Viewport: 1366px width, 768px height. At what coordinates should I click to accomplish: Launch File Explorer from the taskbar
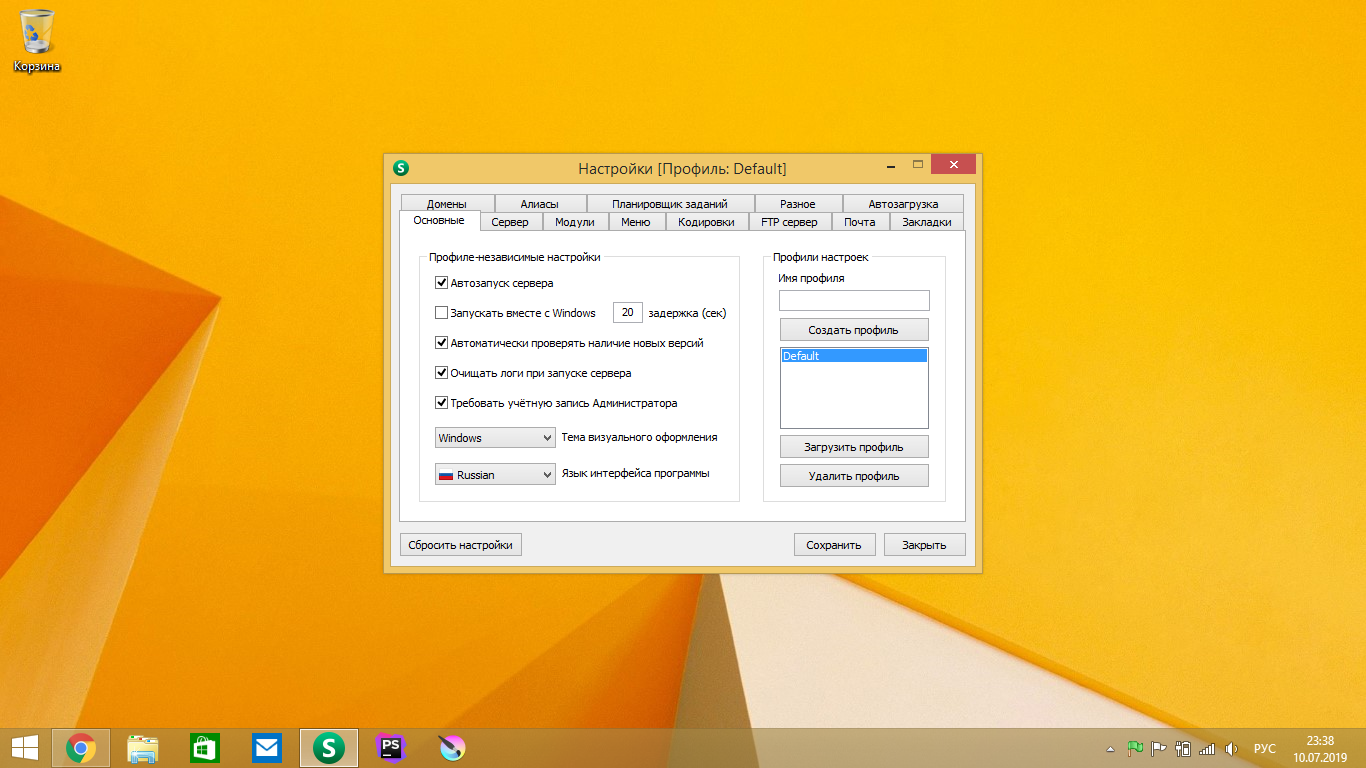point(143,747)
